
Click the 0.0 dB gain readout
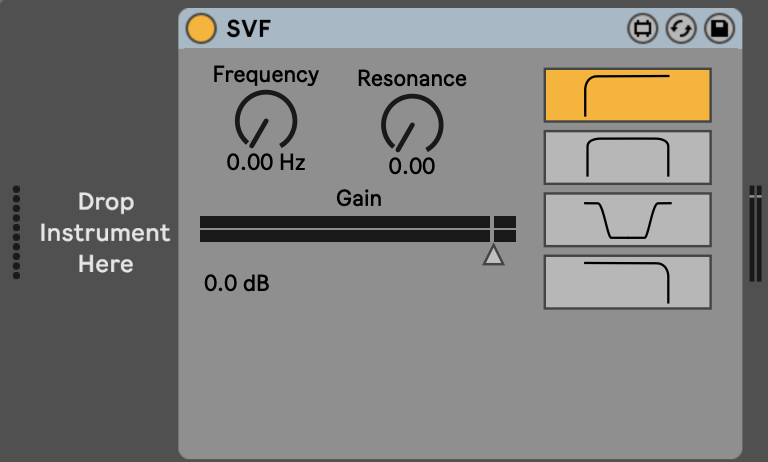pyautogui.click(x=236, y=284)
